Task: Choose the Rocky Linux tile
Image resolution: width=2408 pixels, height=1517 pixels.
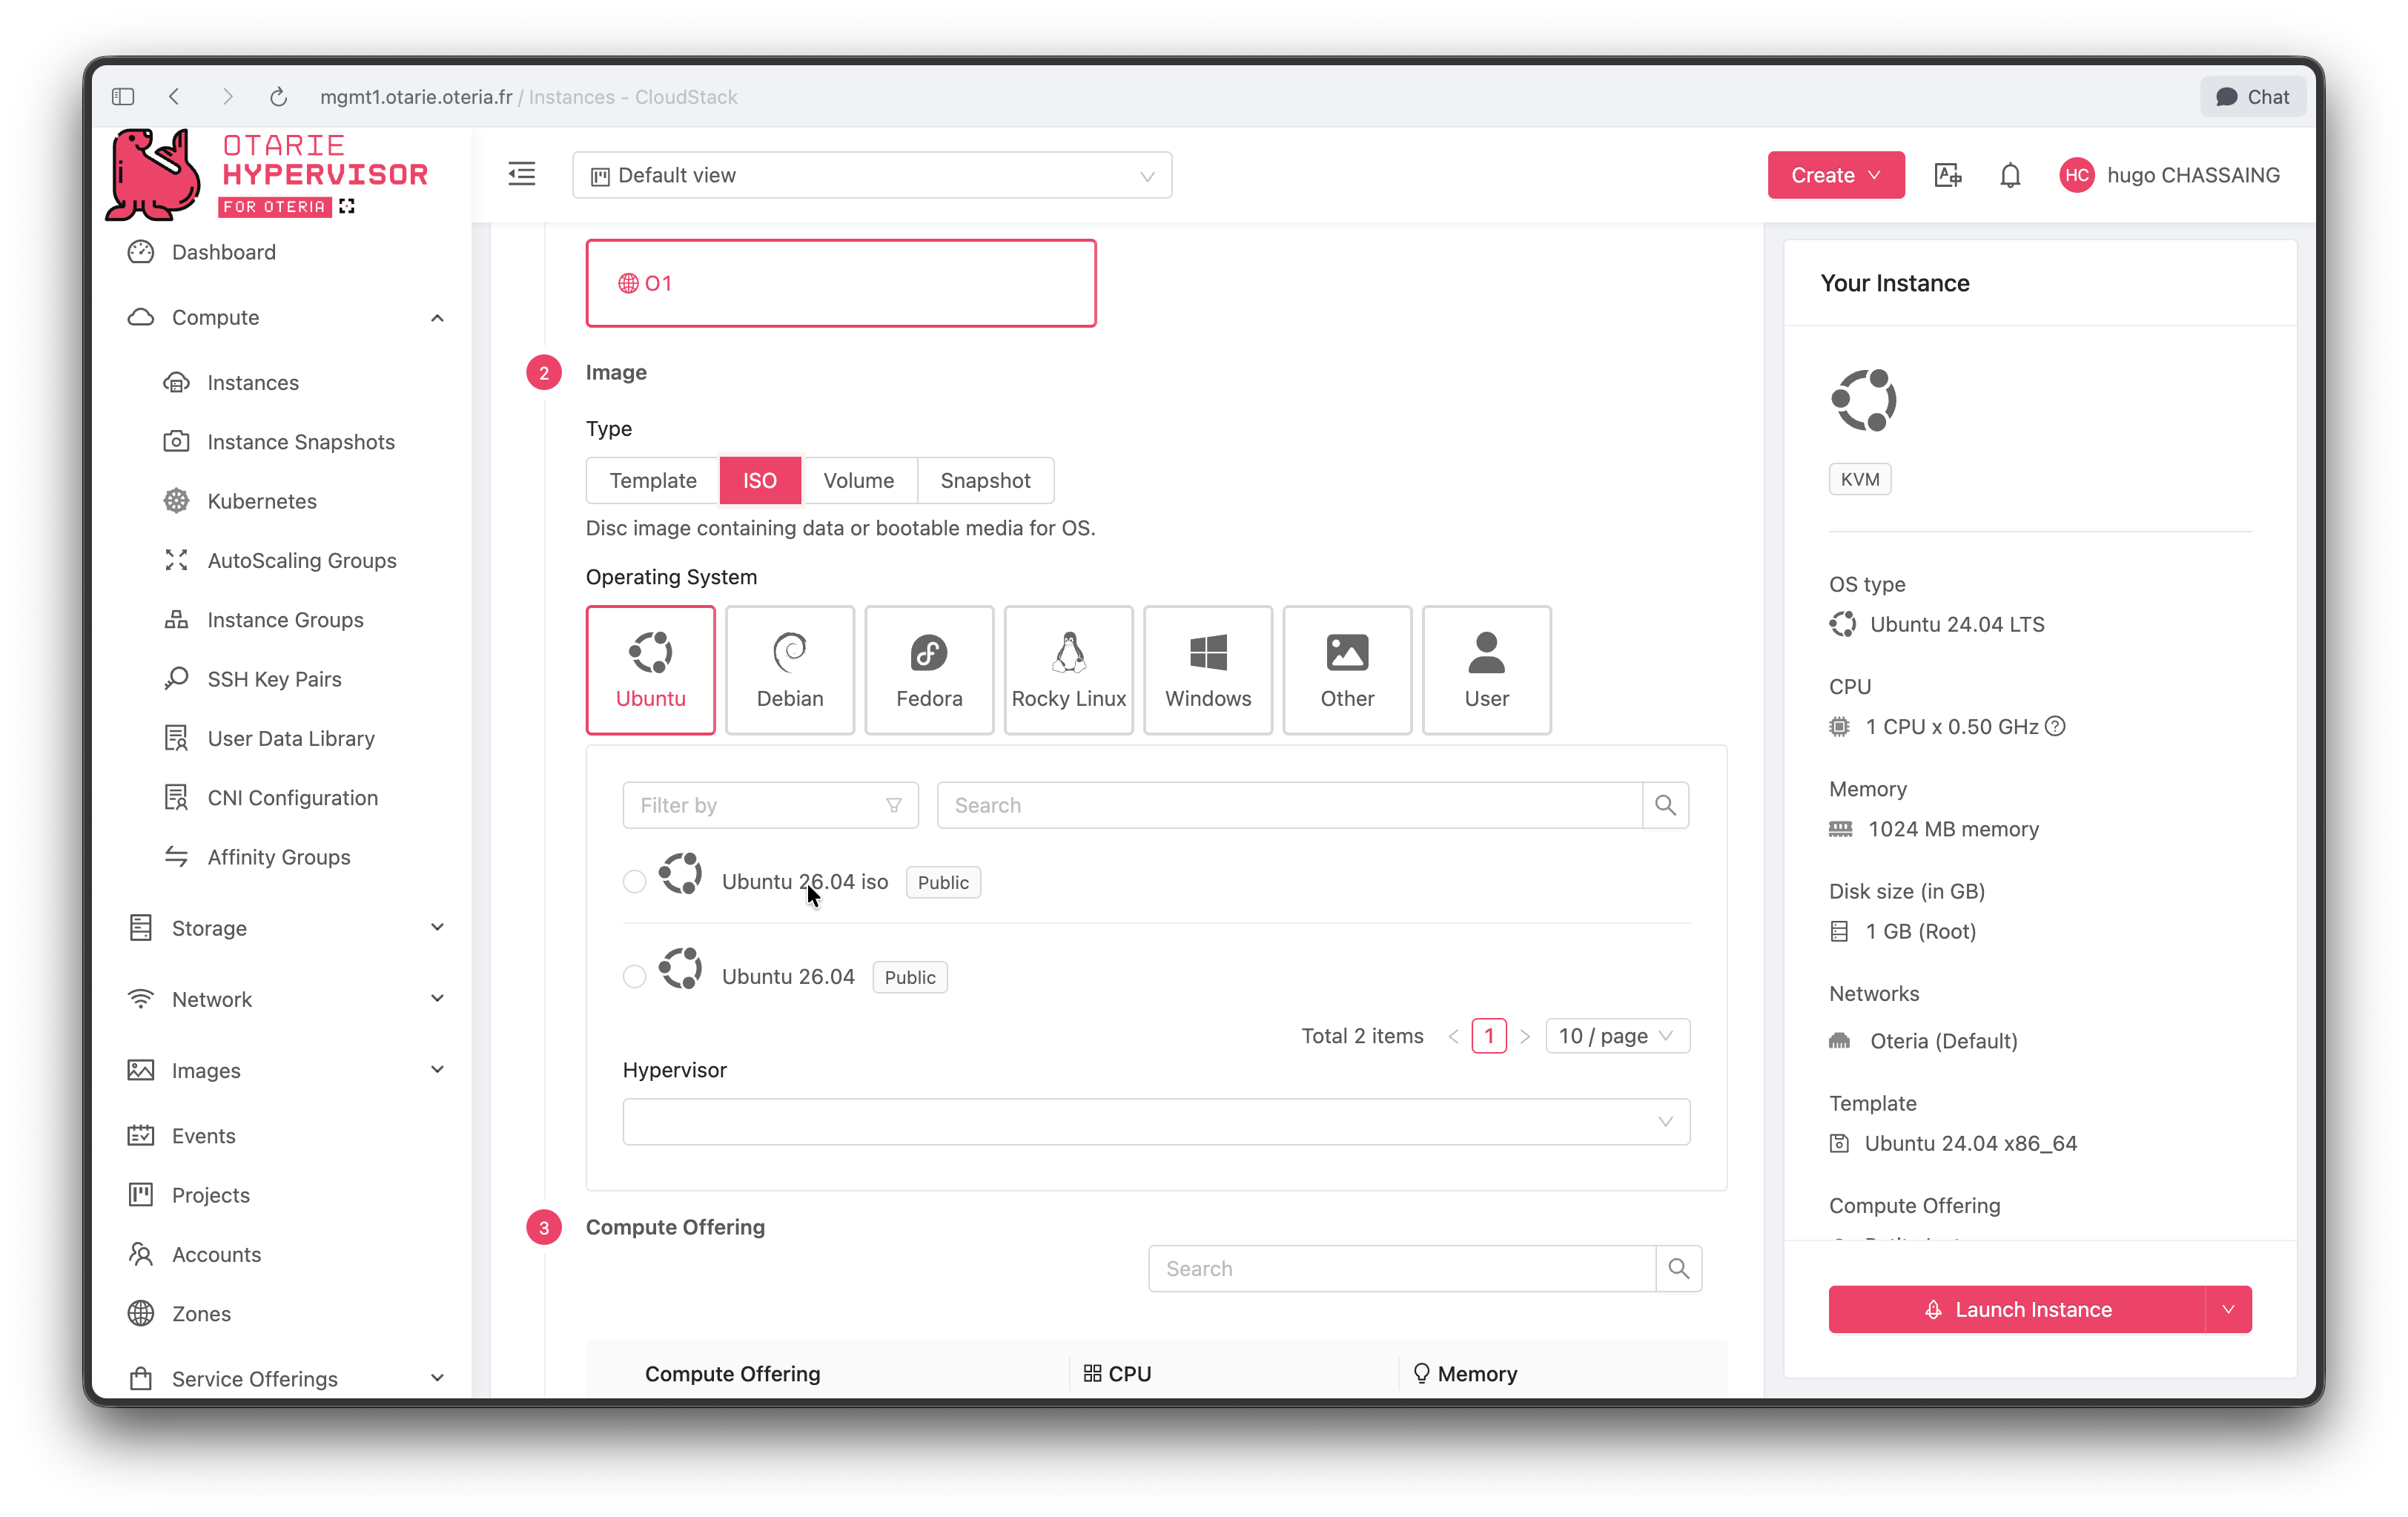Action: 1068,669
